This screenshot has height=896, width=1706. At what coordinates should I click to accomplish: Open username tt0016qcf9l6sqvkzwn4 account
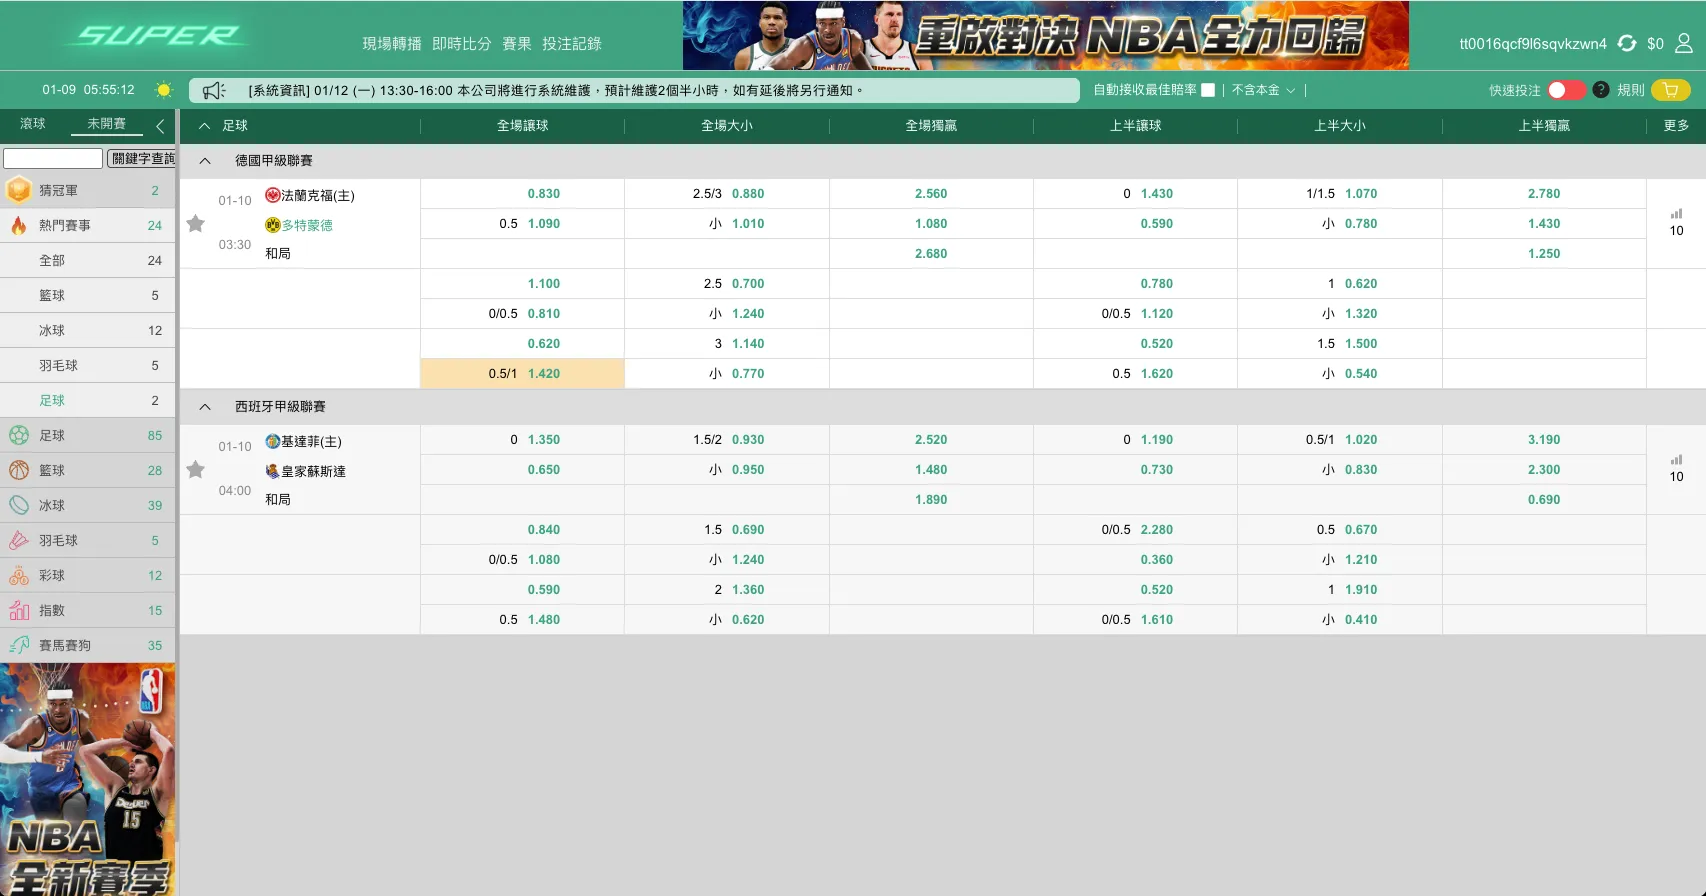pyautogui.click(x=1533, y=44)
